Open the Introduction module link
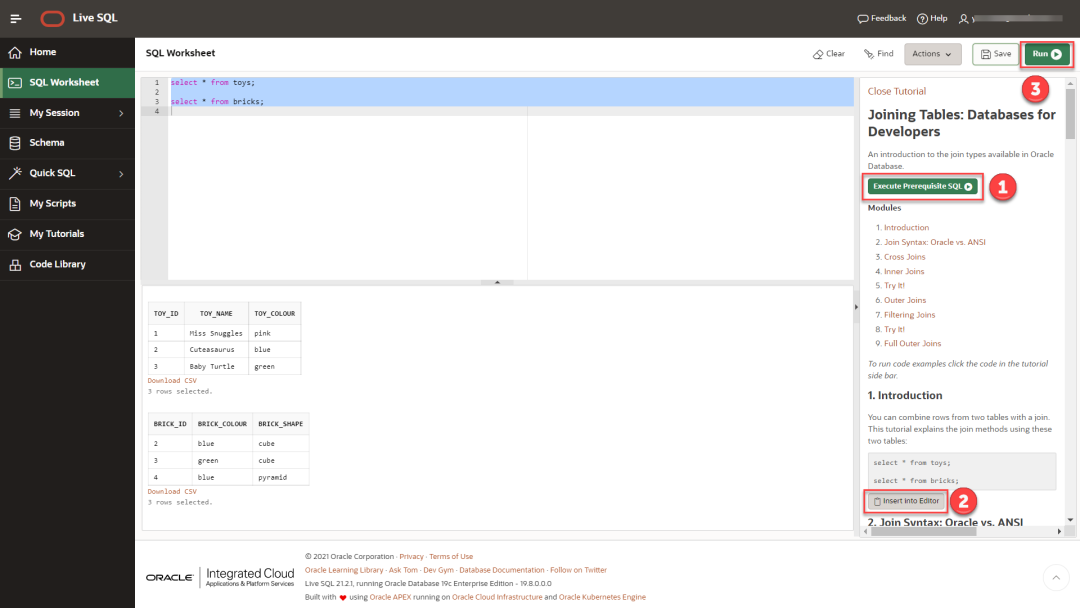The image size is (1080, 608). 906,227
